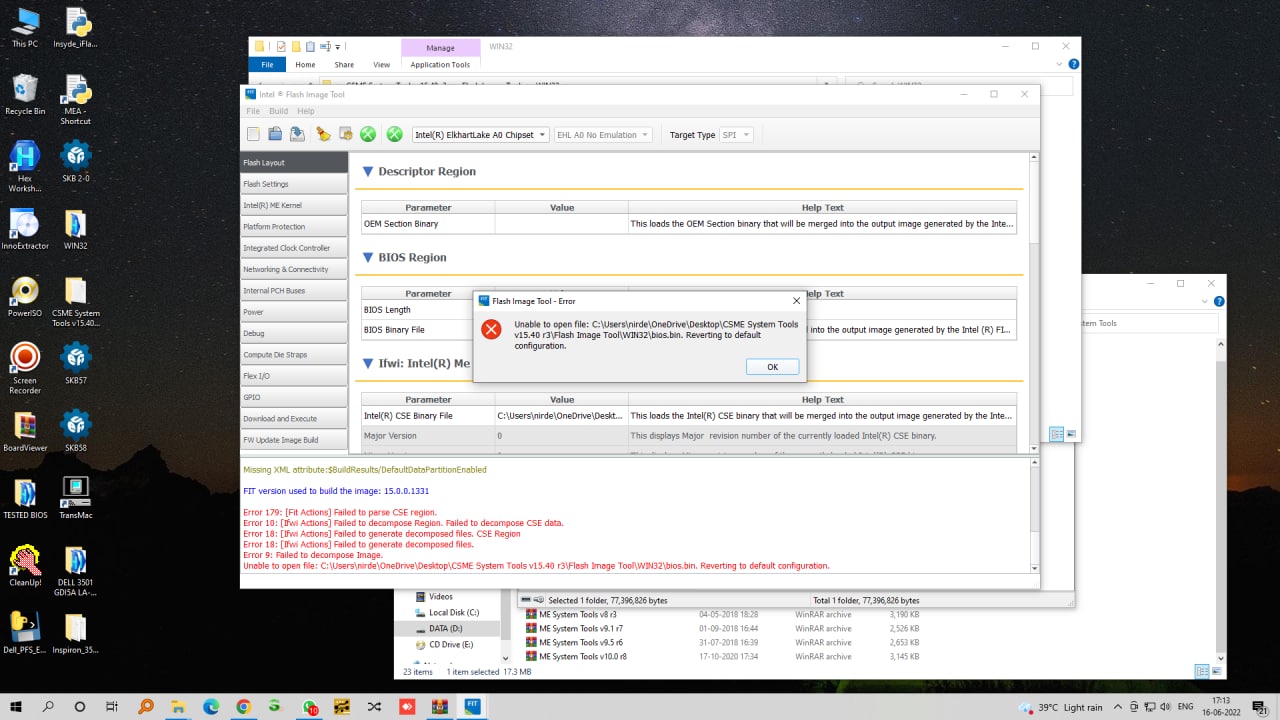Select the This PC desktop icon

pyautogui.click(x=25, y=28)
